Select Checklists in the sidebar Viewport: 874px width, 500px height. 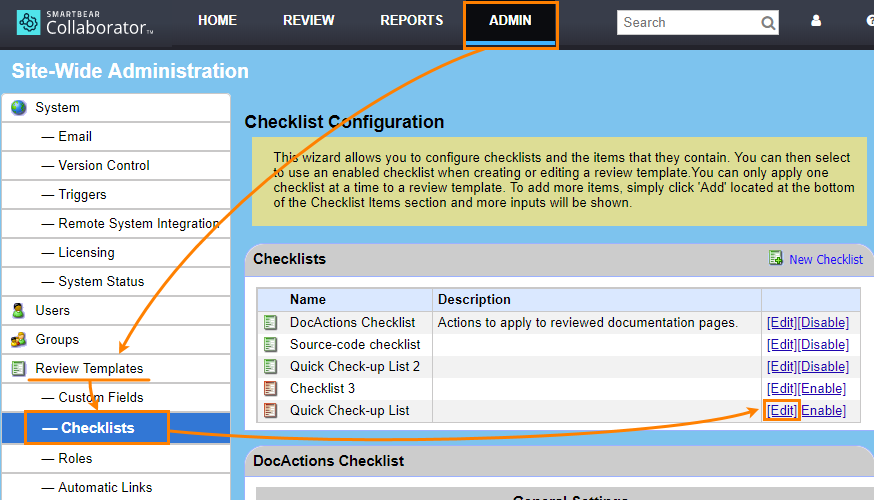[x=116, y=428]
